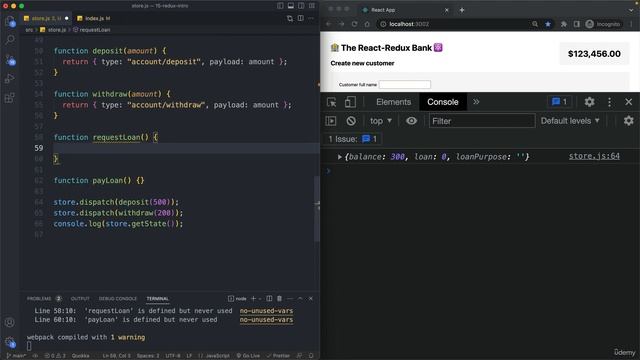Viewport: 640px width, 360px height.
Task: Click the split editor icon in editor toolbar
Action: click(x=300, y=18)
